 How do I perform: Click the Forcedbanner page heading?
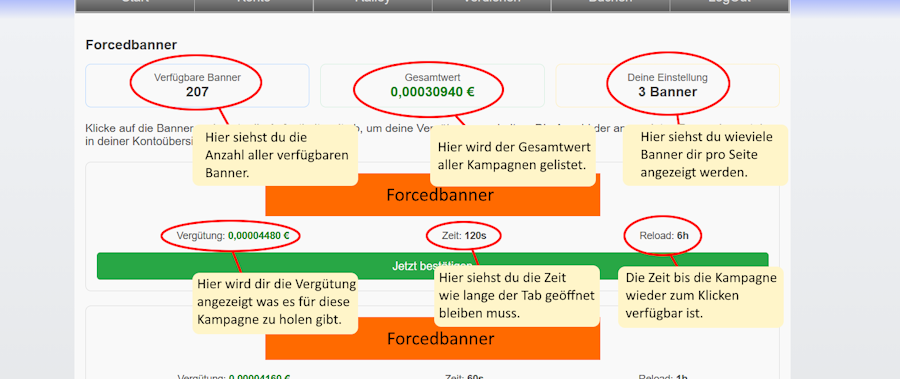(131, 45)
